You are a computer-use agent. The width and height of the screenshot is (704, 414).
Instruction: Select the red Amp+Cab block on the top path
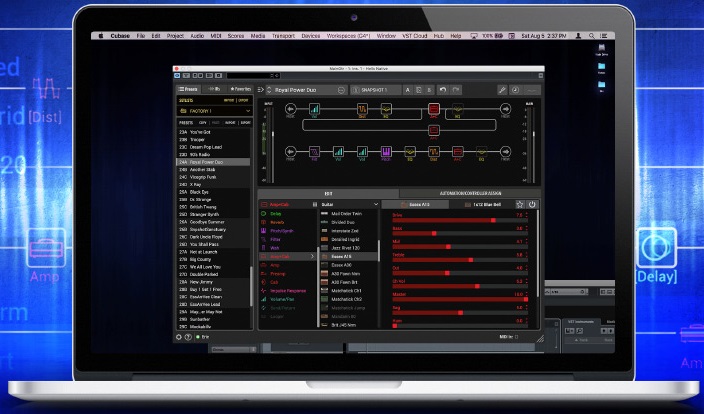coord(434,109)
